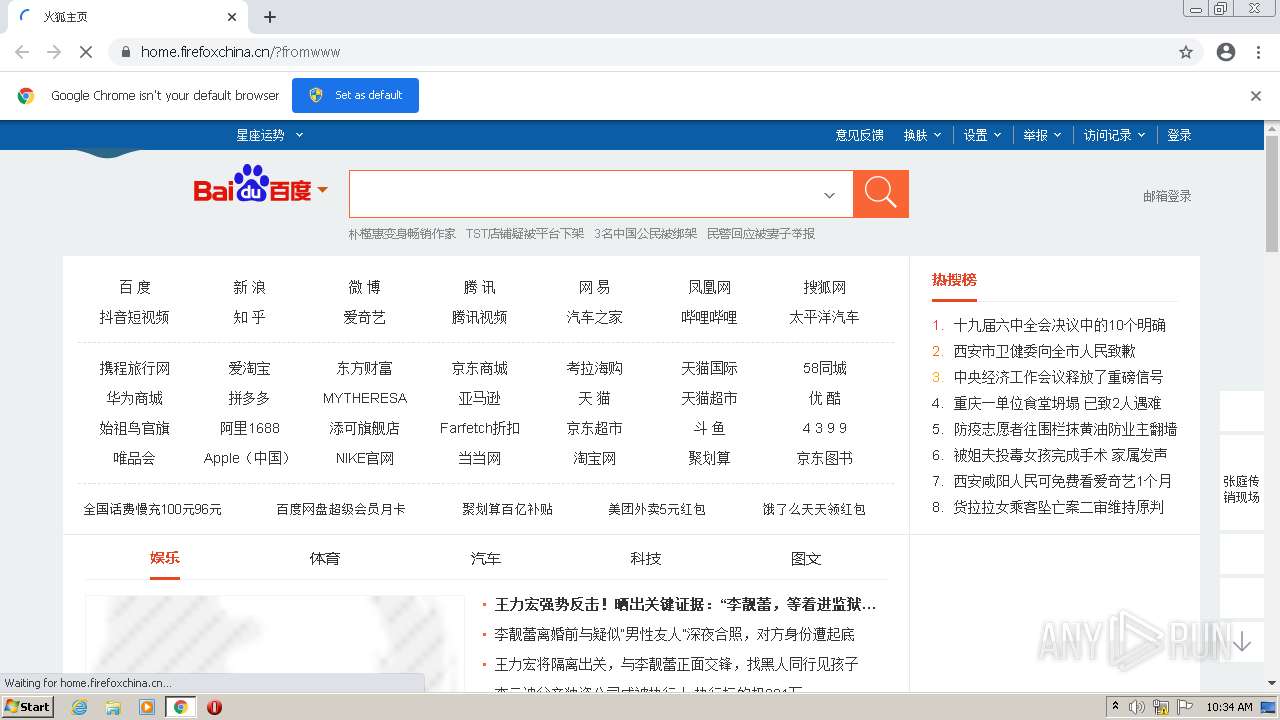Switch to the 科技 tab
The image size is (1280, 720).
pyautogui.click(x=646, y=558)
